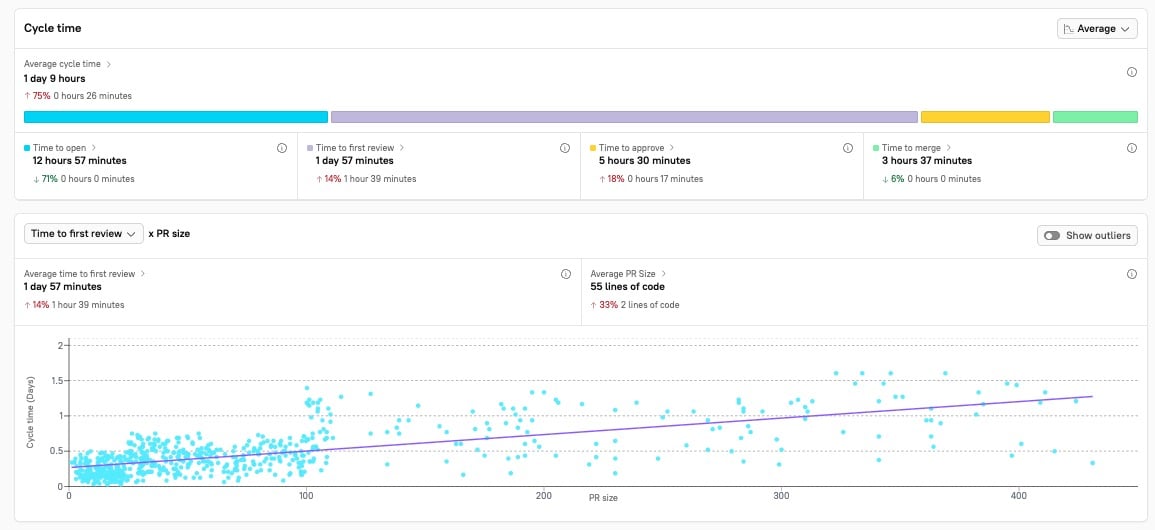Click the Average time to first review label
This screenshot has height=530, width=1155.
pos(80,273)
